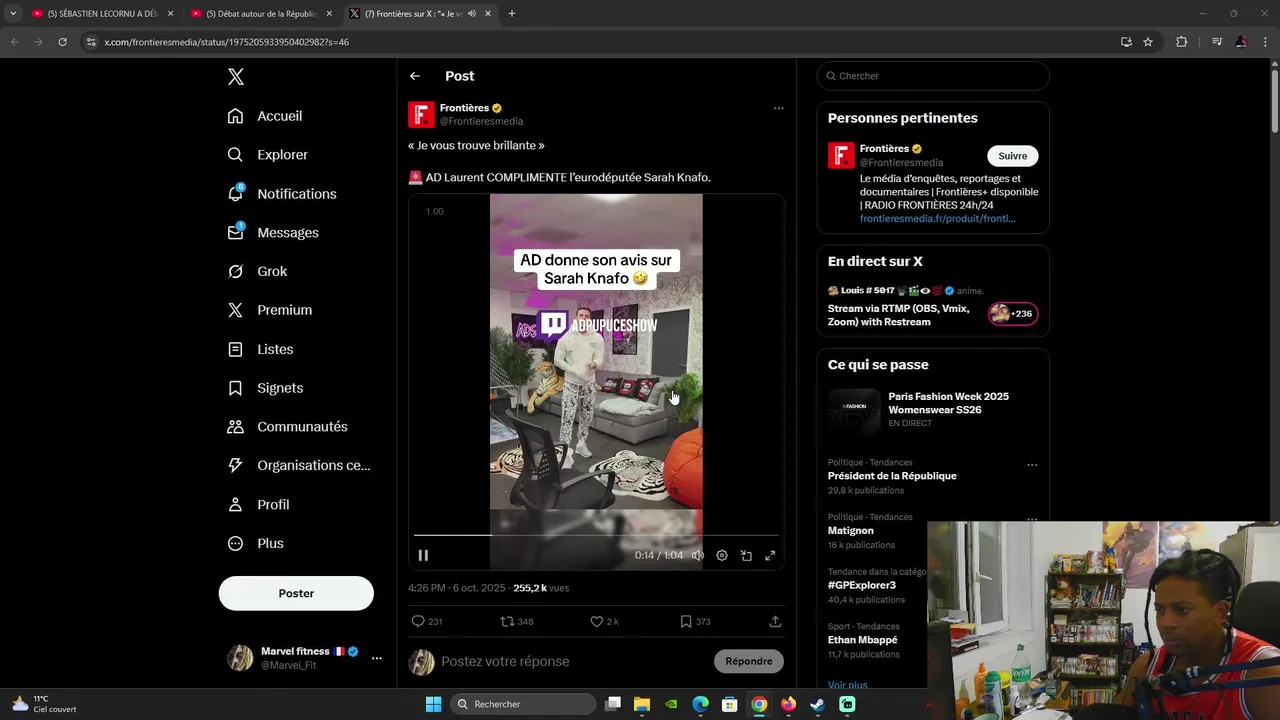
Task: Reload the browser page
Action: (62, 42)
